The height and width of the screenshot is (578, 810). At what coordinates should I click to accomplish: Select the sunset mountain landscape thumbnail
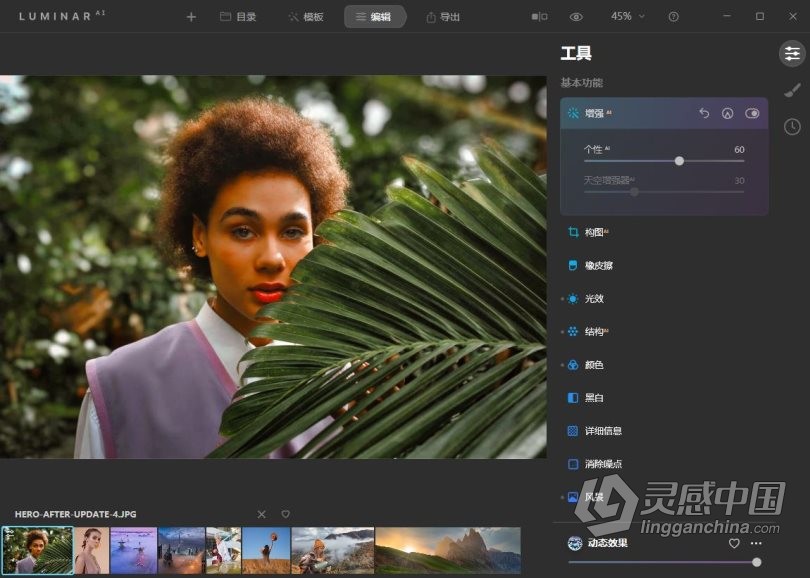tap(448, 551)
